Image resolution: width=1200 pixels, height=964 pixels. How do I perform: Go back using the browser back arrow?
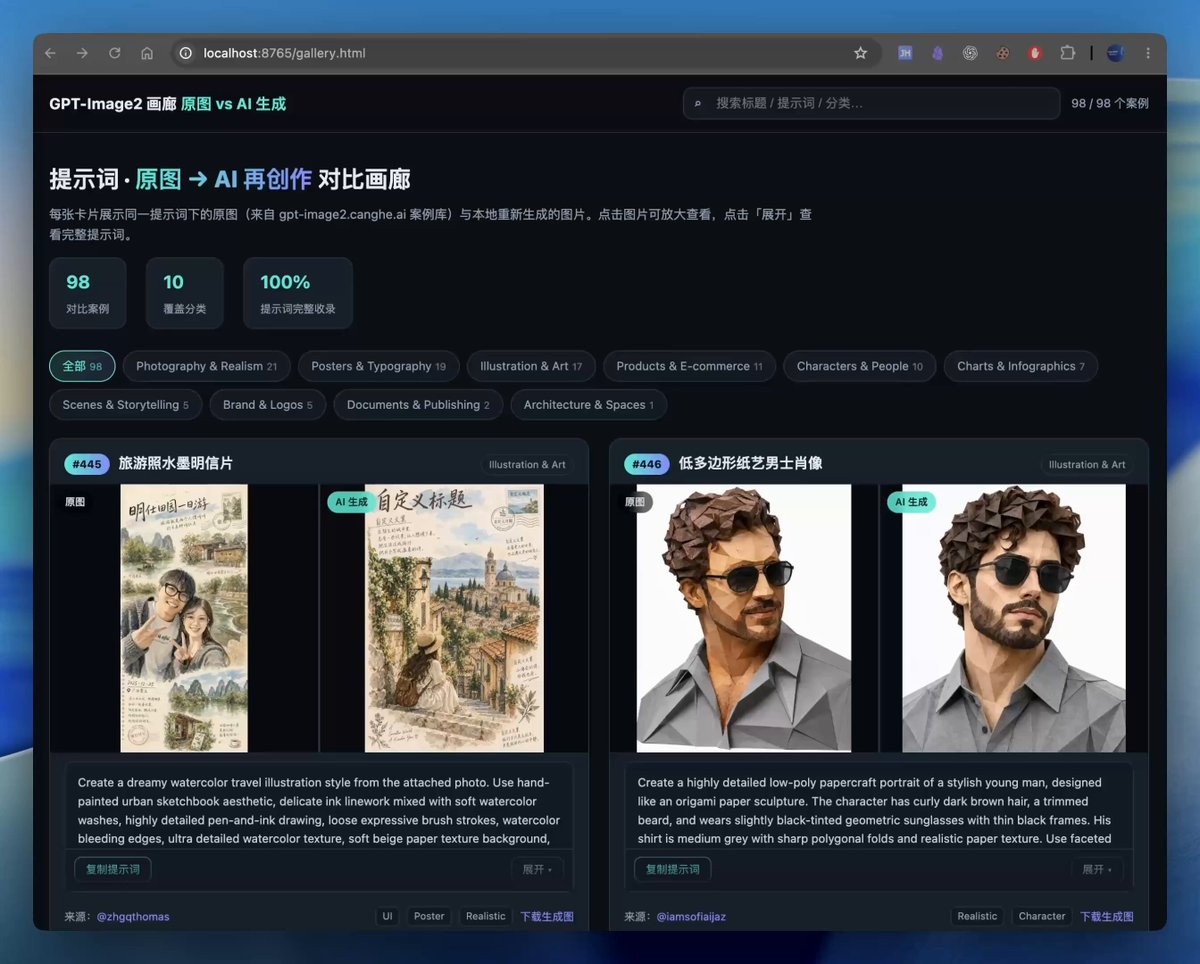click(x=50, y=53)
